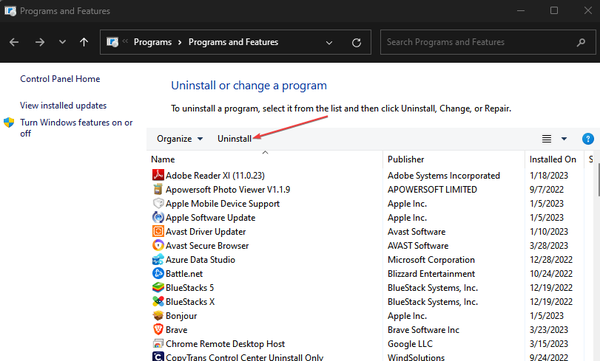This screenshot has height=361, width=600.
Task: Expand the address bar history chevron
Action: click(329, 42)
